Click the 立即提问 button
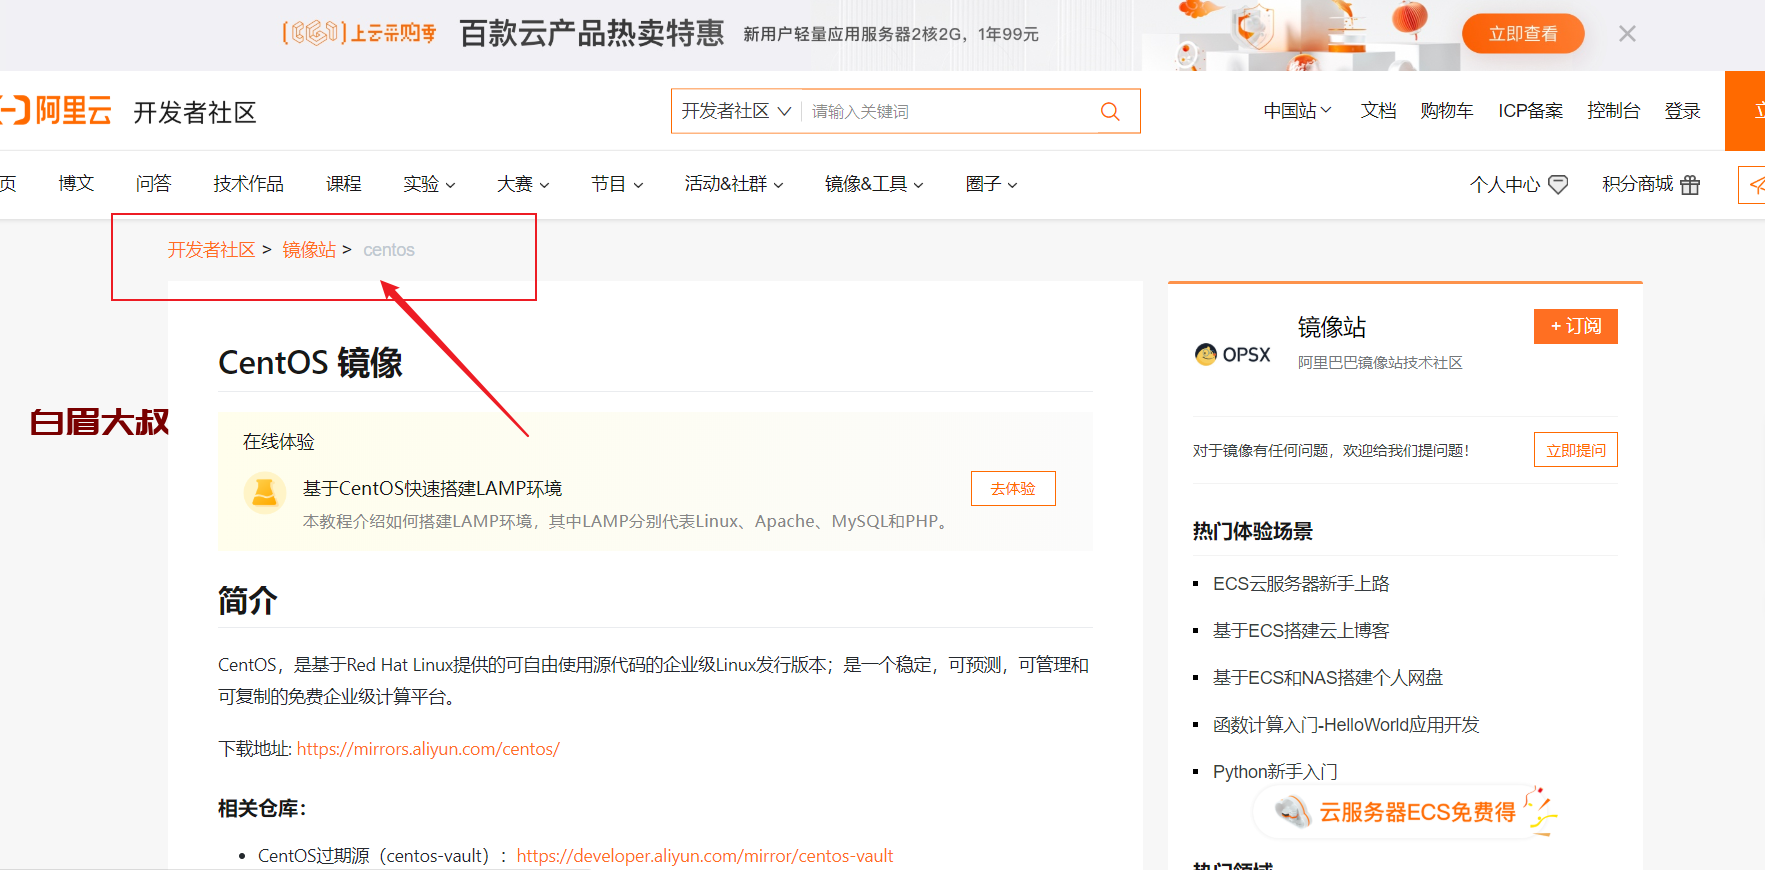This screenshot has height=870, width=1765. [x=1575, y=450]
